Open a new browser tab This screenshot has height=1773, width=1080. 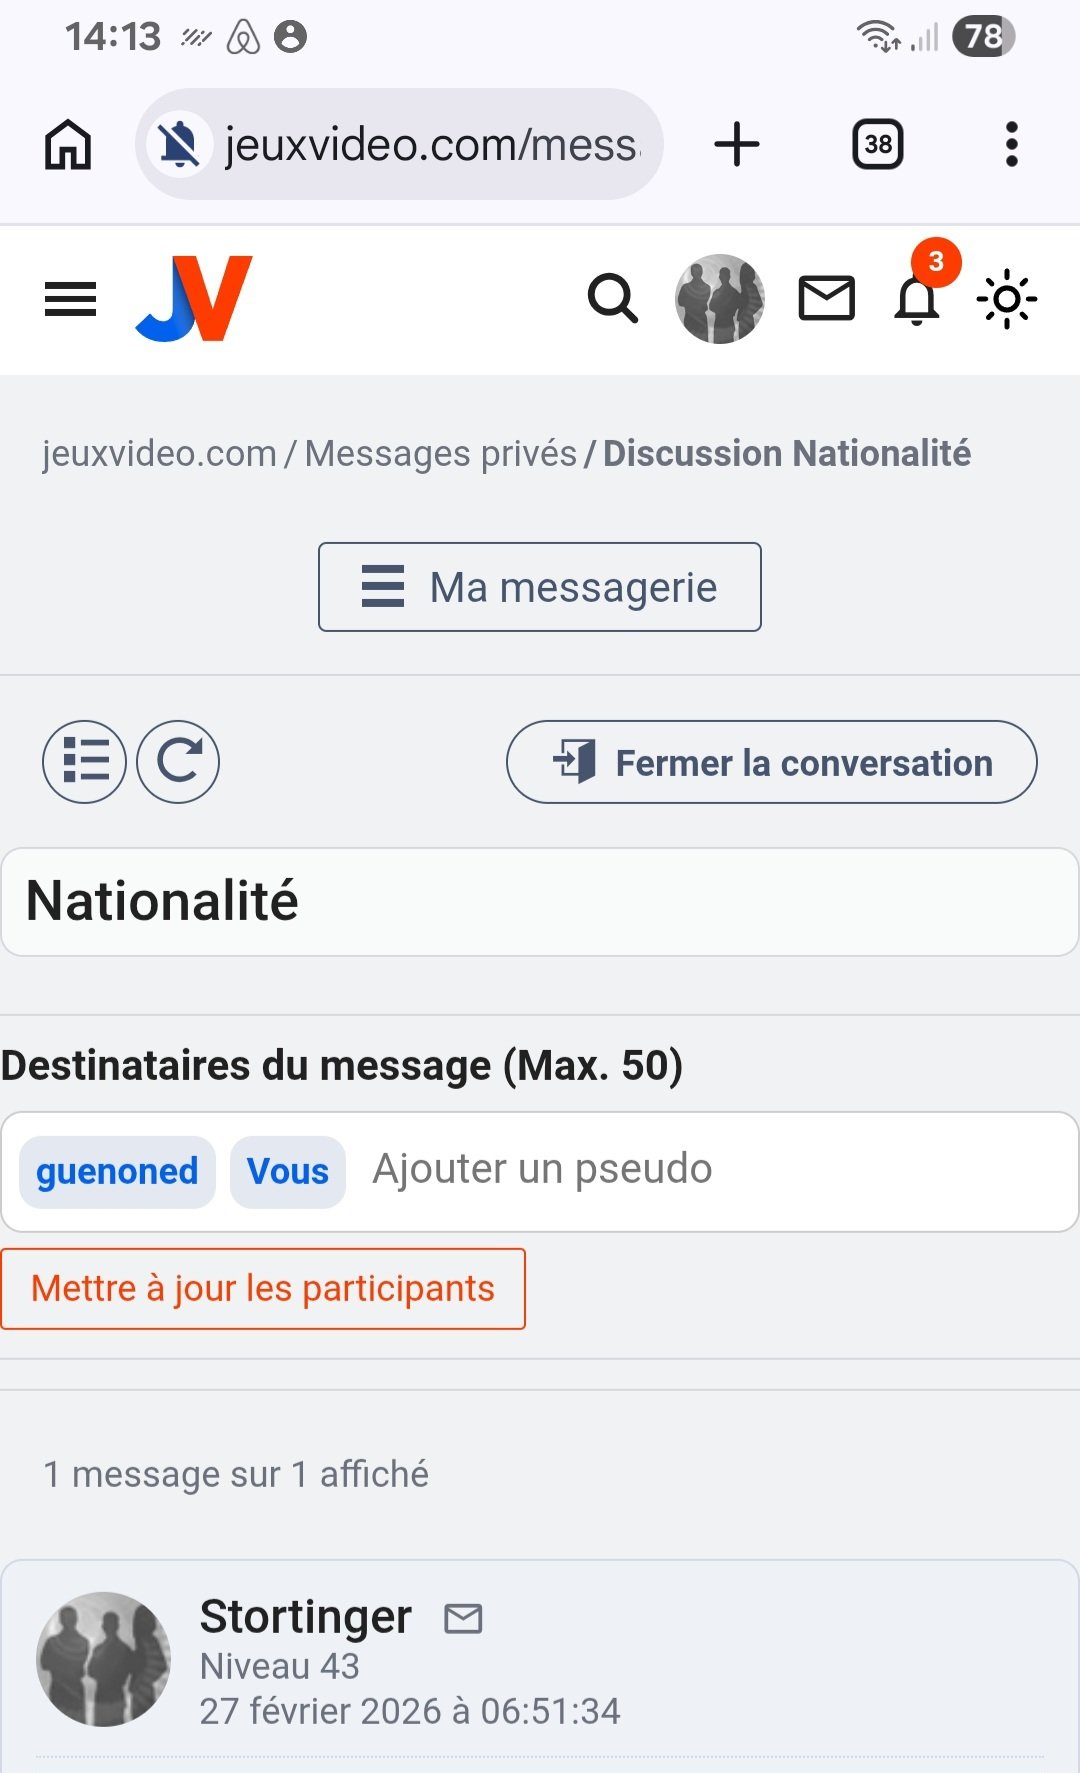pyautogui.click(x=737, y=145)
